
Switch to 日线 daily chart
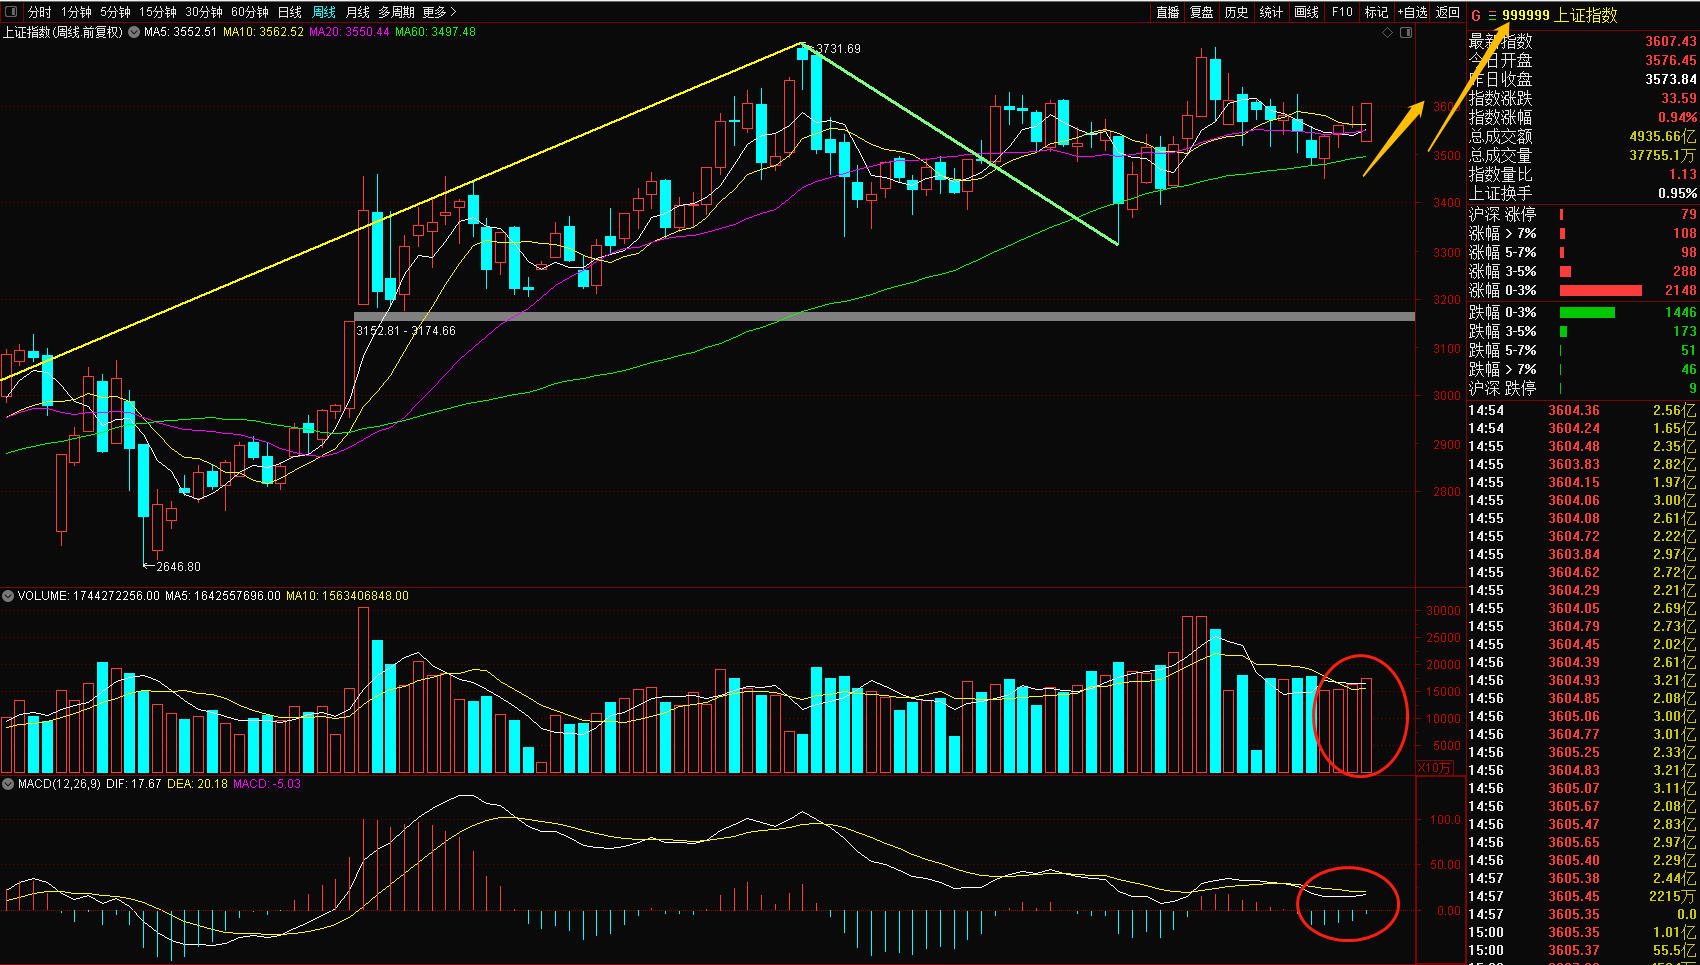[x=290, y=12]
